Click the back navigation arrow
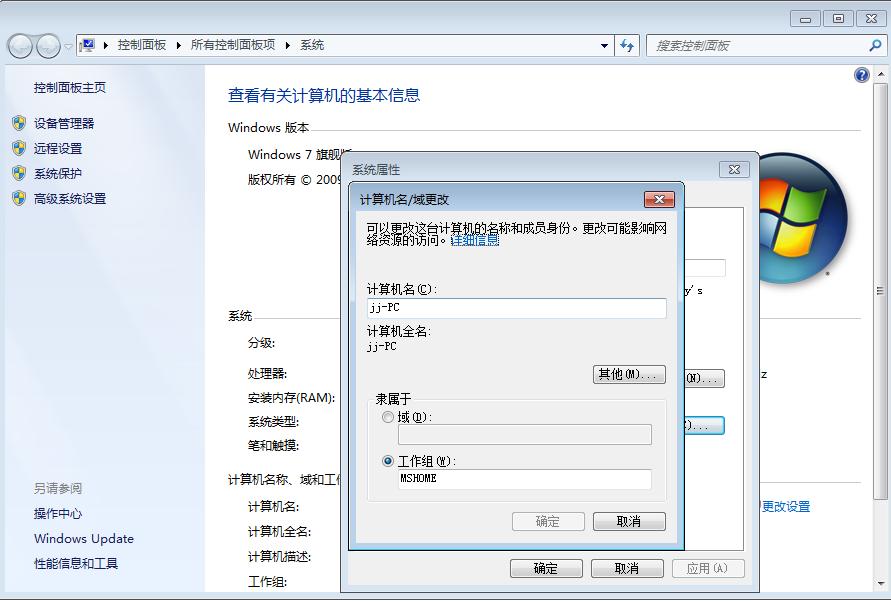Screen dimensions: 891x603 pos(21,45)
